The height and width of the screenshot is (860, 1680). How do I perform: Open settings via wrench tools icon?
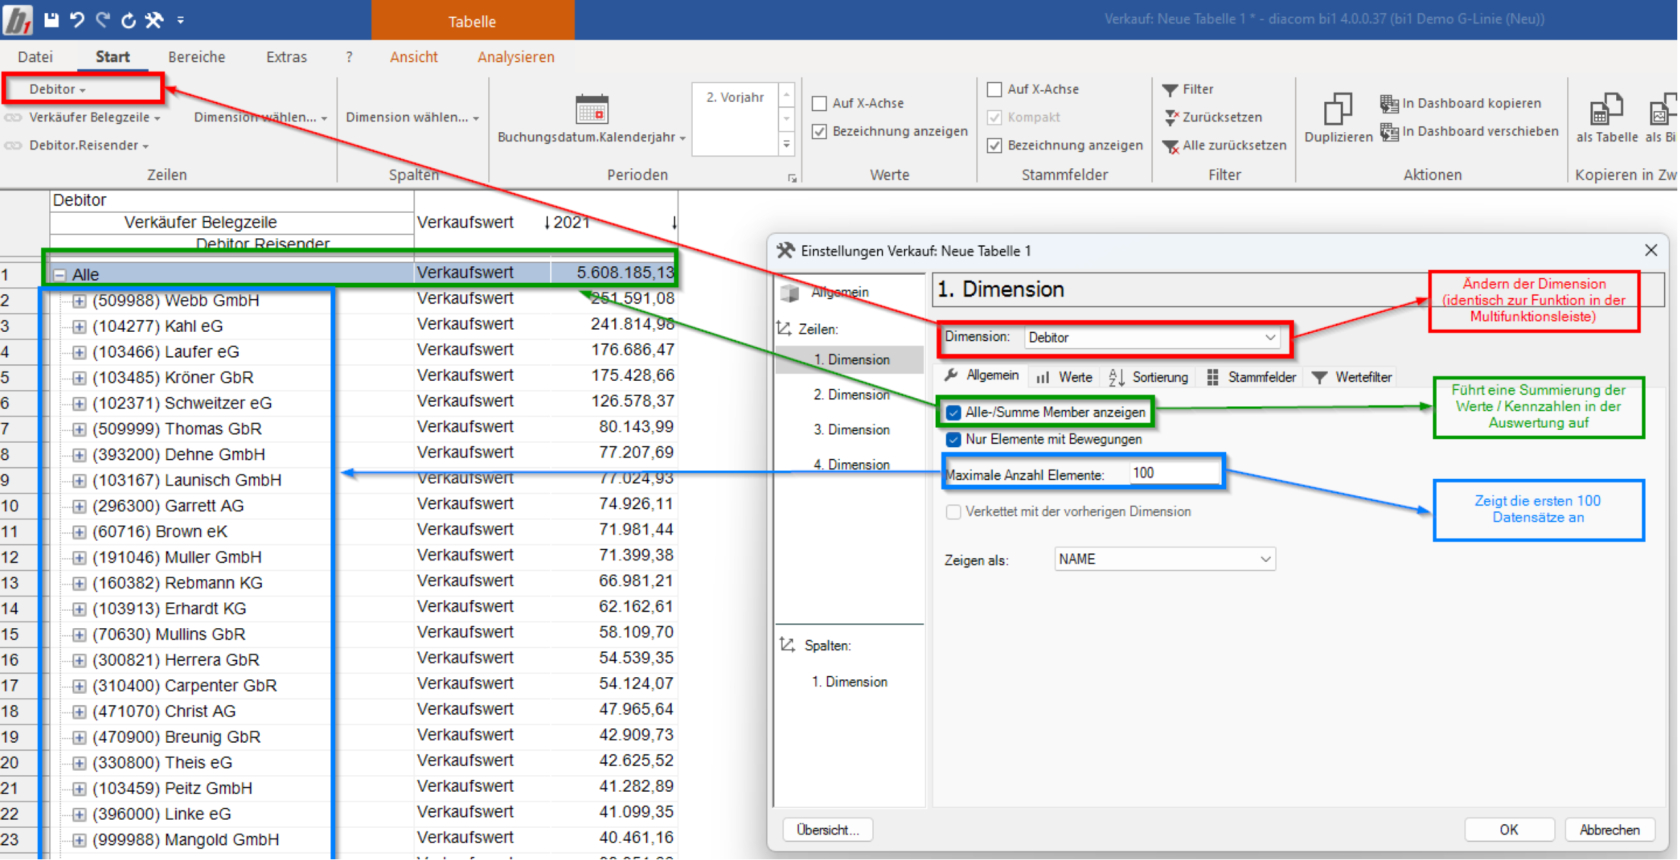click(x=154, y=19)
